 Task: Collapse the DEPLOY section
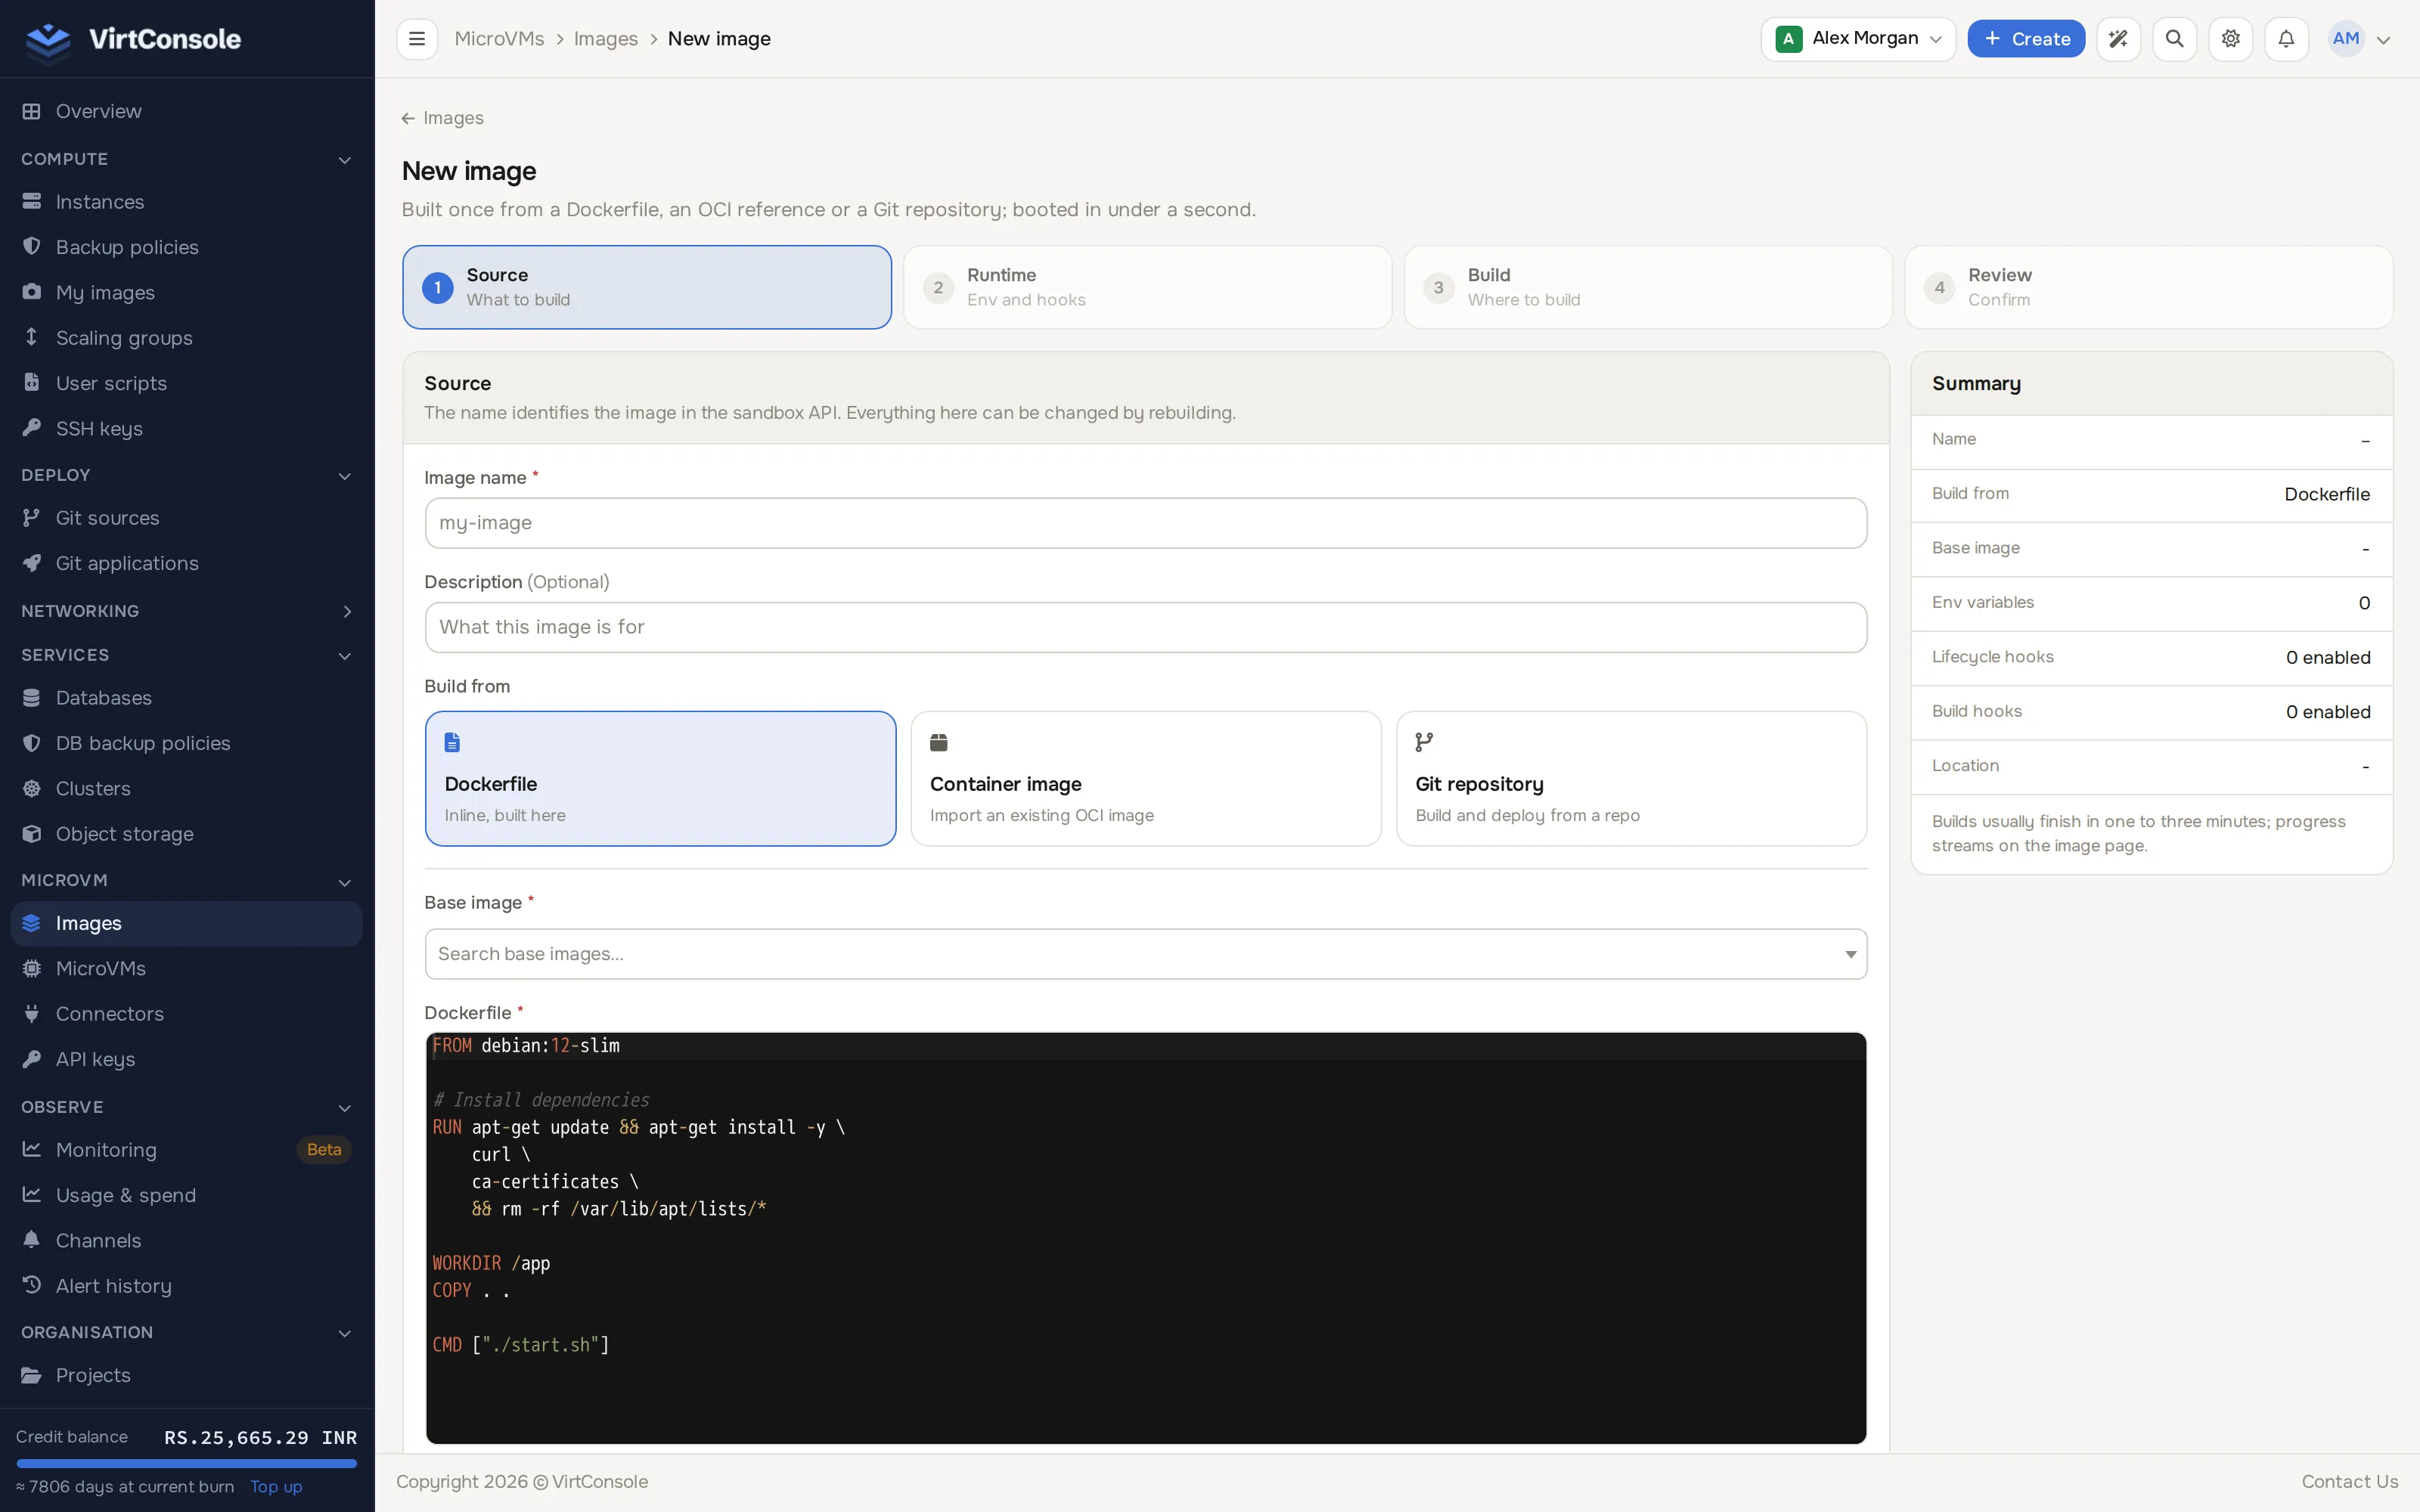(x=186, y=475)
